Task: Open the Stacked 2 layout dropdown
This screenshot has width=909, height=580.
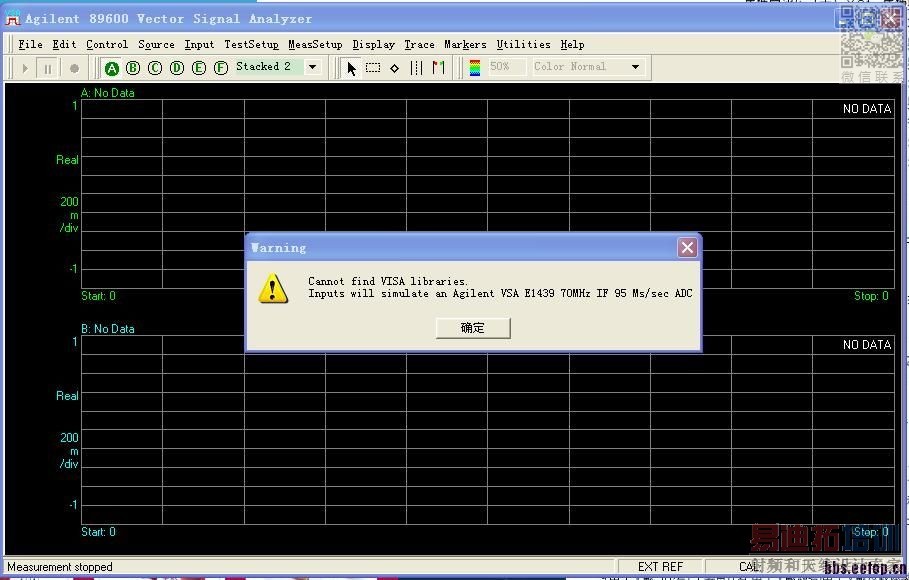Action: pyautogui.click(x=312, y=67)
